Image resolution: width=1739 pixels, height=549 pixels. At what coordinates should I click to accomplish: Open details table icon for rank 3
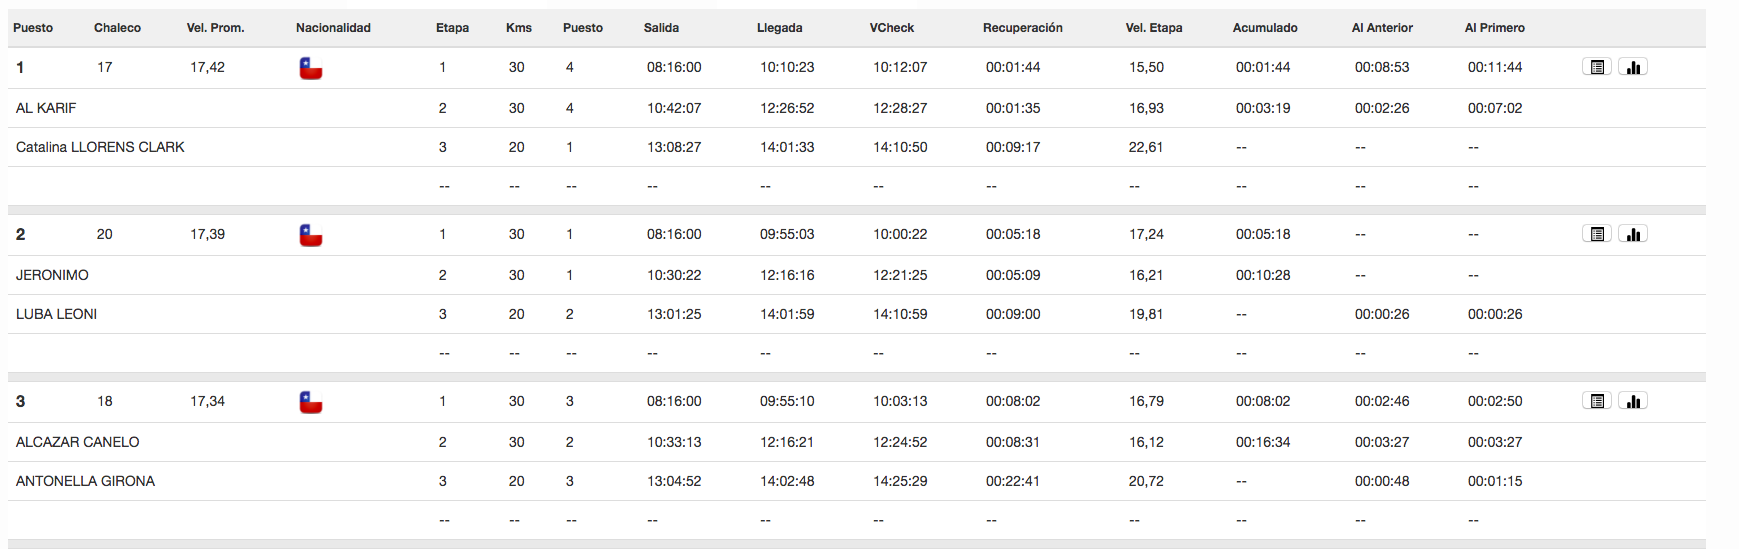click(x=1597, y=401)
